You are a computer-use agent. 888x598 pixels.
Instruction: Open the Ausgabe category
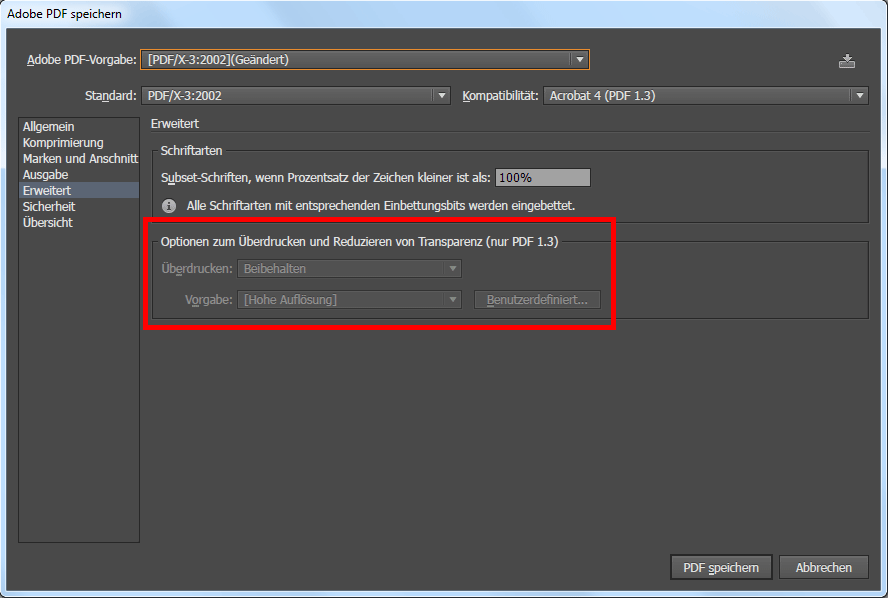46,175
